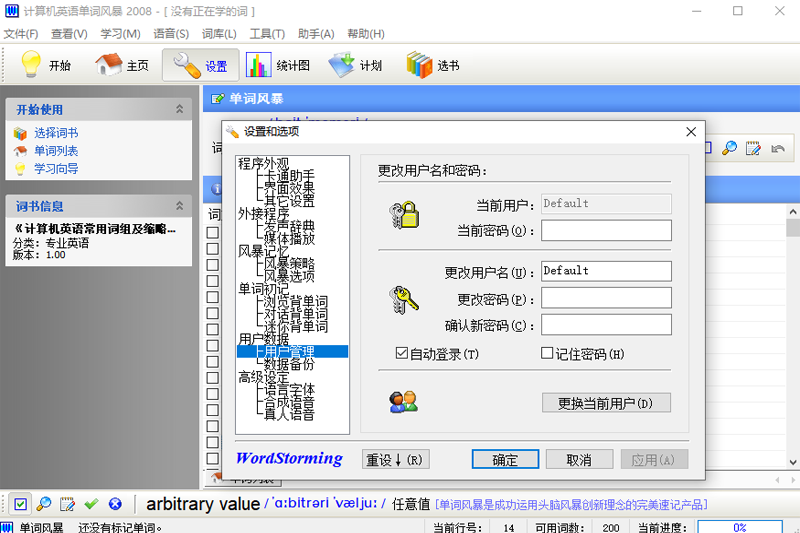Select 界面效果 in settings tree
Image resolution: width=800 pixels, height=533 pixels.
[289, 188]
